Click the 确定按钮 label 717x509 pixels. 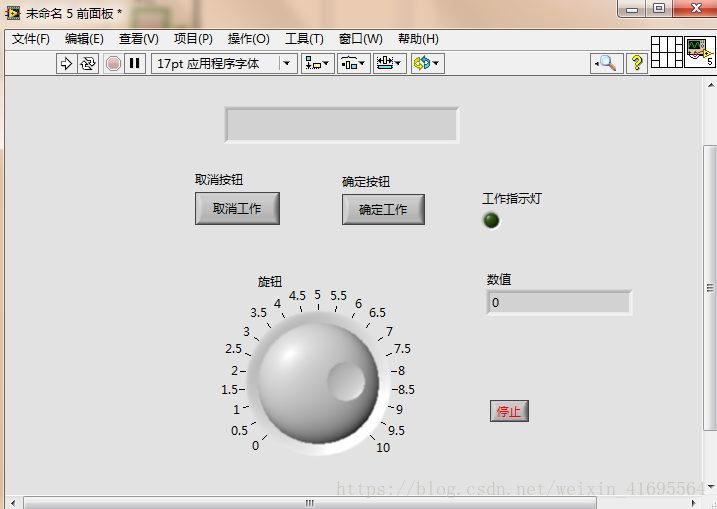coord(366,182)
